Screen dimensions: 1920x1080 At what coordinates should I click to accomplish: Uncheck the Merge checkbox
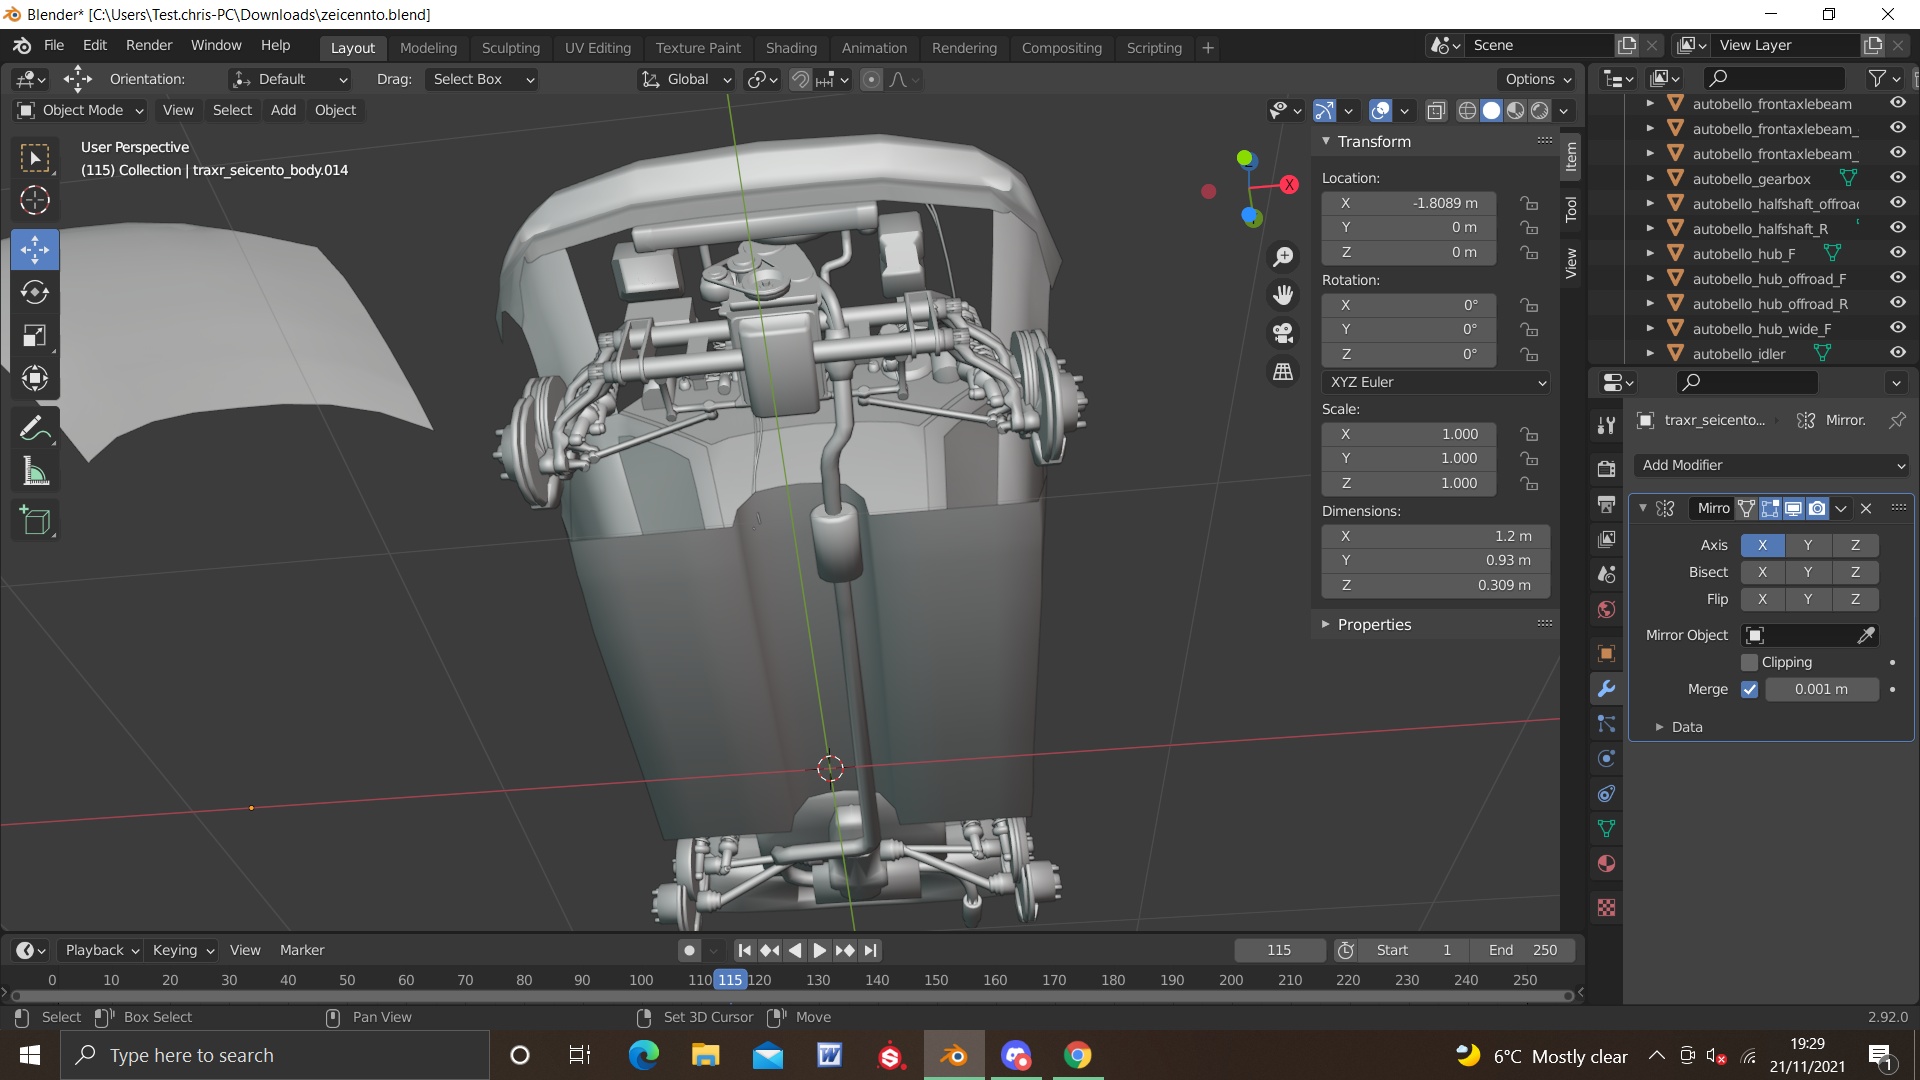pos(1749,689)
